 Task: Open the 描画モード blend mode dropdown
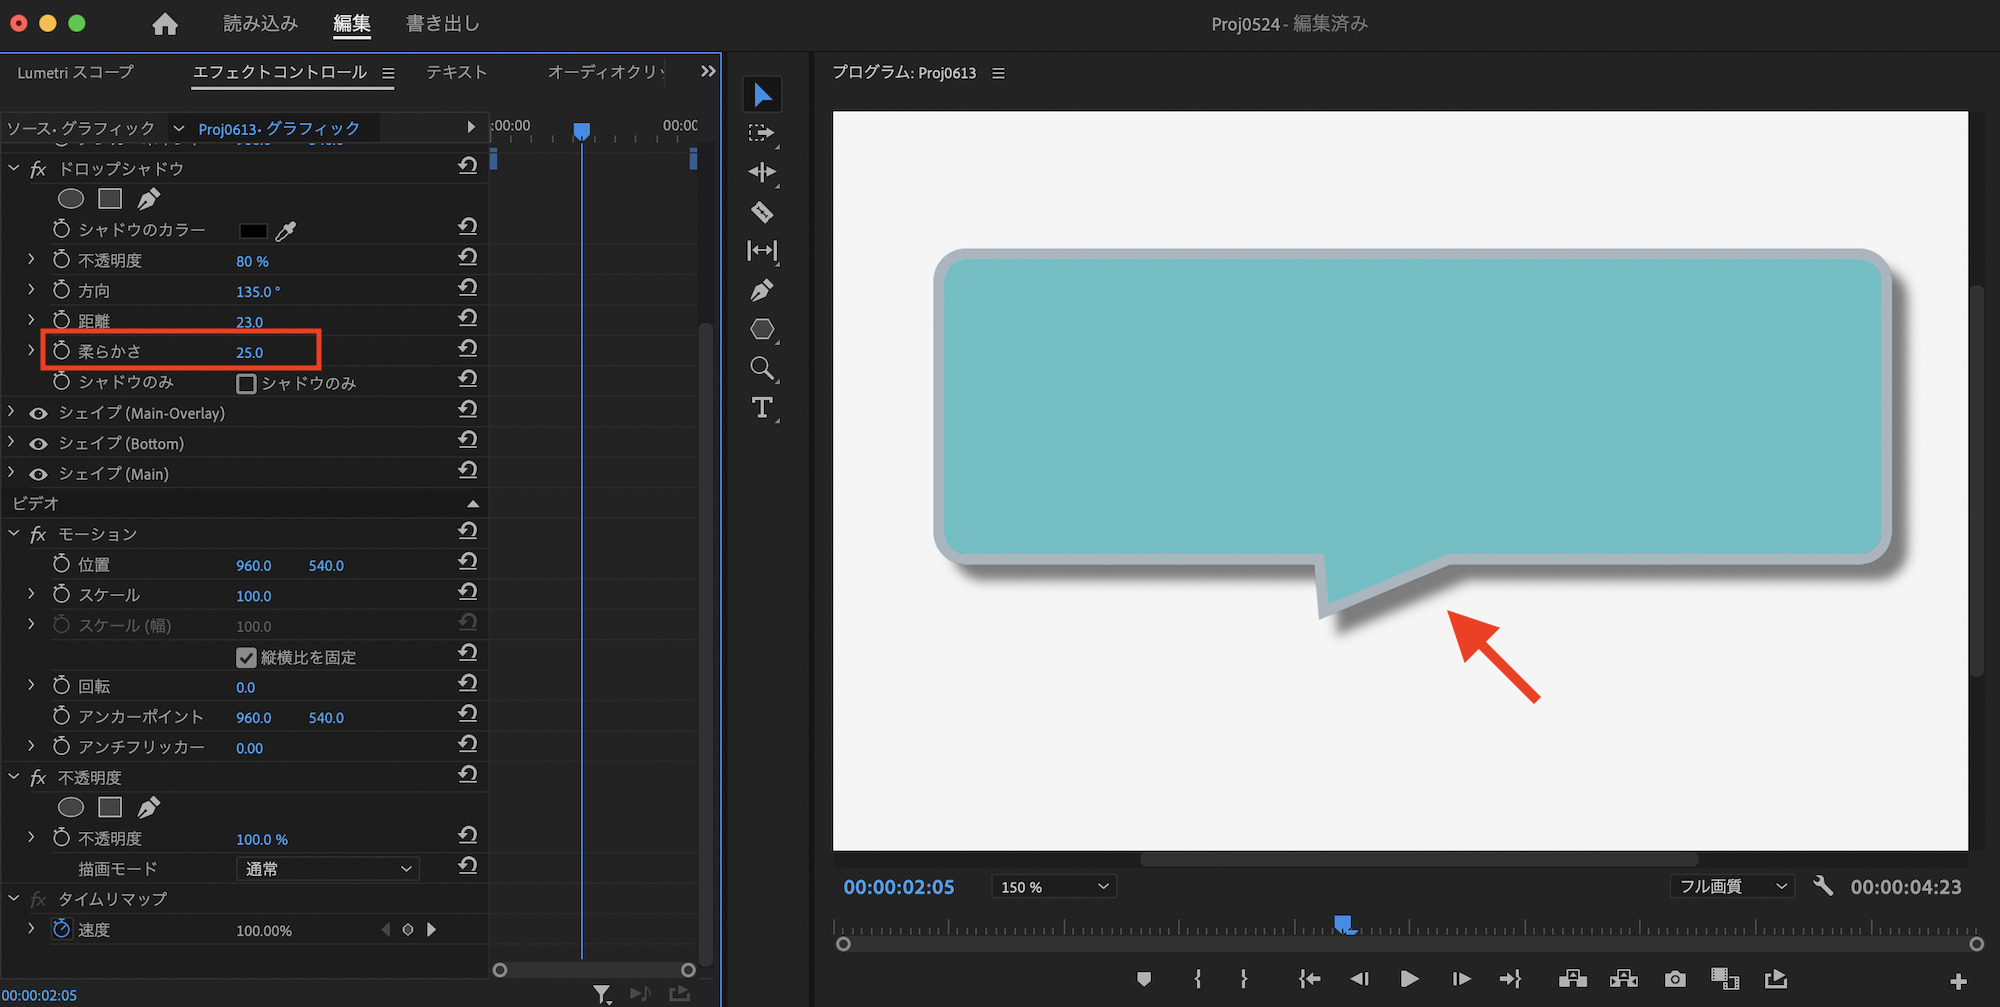(328, 869)
